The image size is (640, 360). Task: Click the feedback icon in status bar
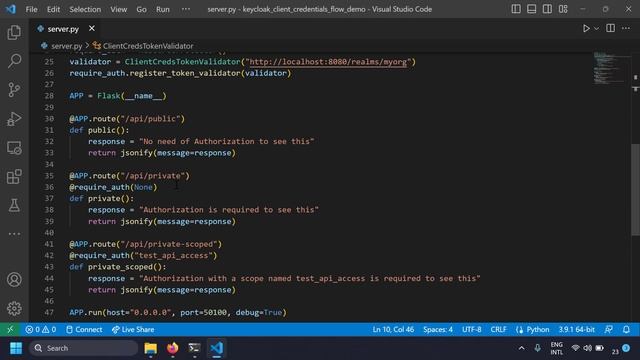tap(609, 330)
